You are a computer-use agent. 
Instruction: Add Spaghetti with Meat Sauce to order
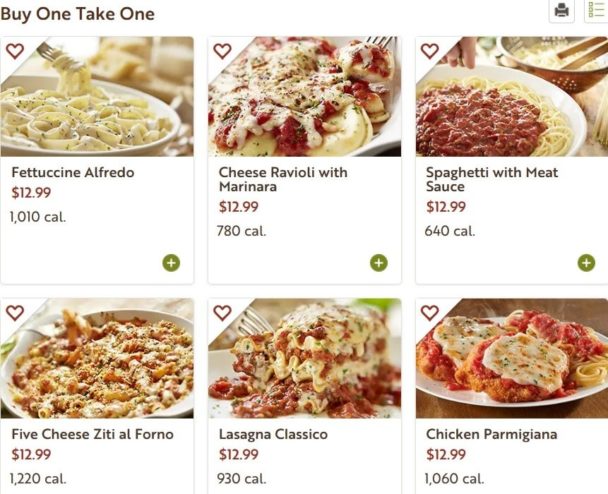586,263
